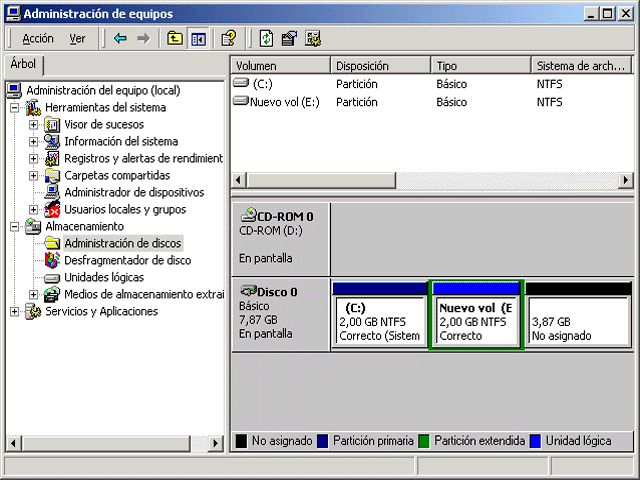Select Administrador de dispositivos tree label
This screenshot has width=640, height=480.
(x=134, y=192)
